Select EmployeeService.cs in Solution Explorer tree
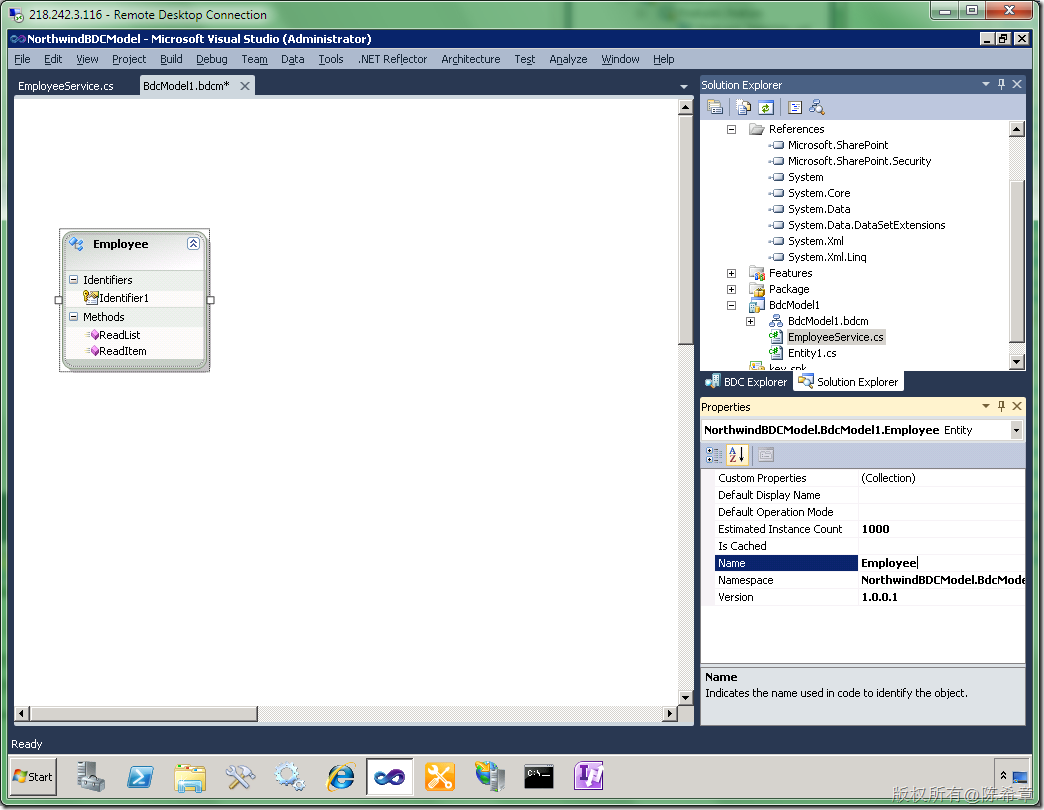This screenshot has height=810, width=1044. (836, 337)
